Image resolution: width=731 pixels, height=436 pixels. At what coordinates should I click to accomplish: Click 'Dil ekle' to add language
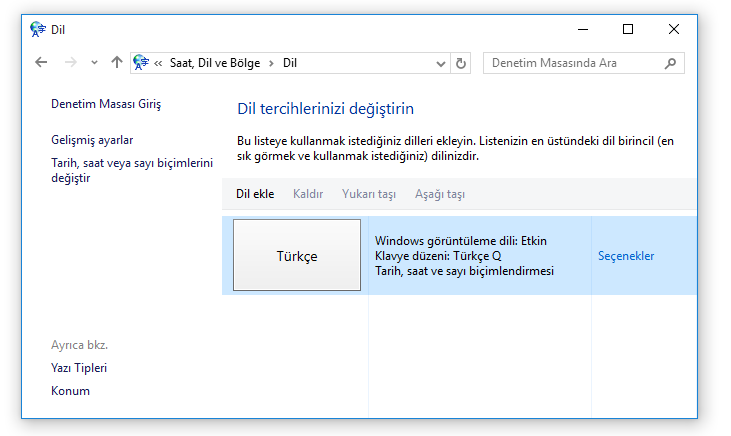255,194
